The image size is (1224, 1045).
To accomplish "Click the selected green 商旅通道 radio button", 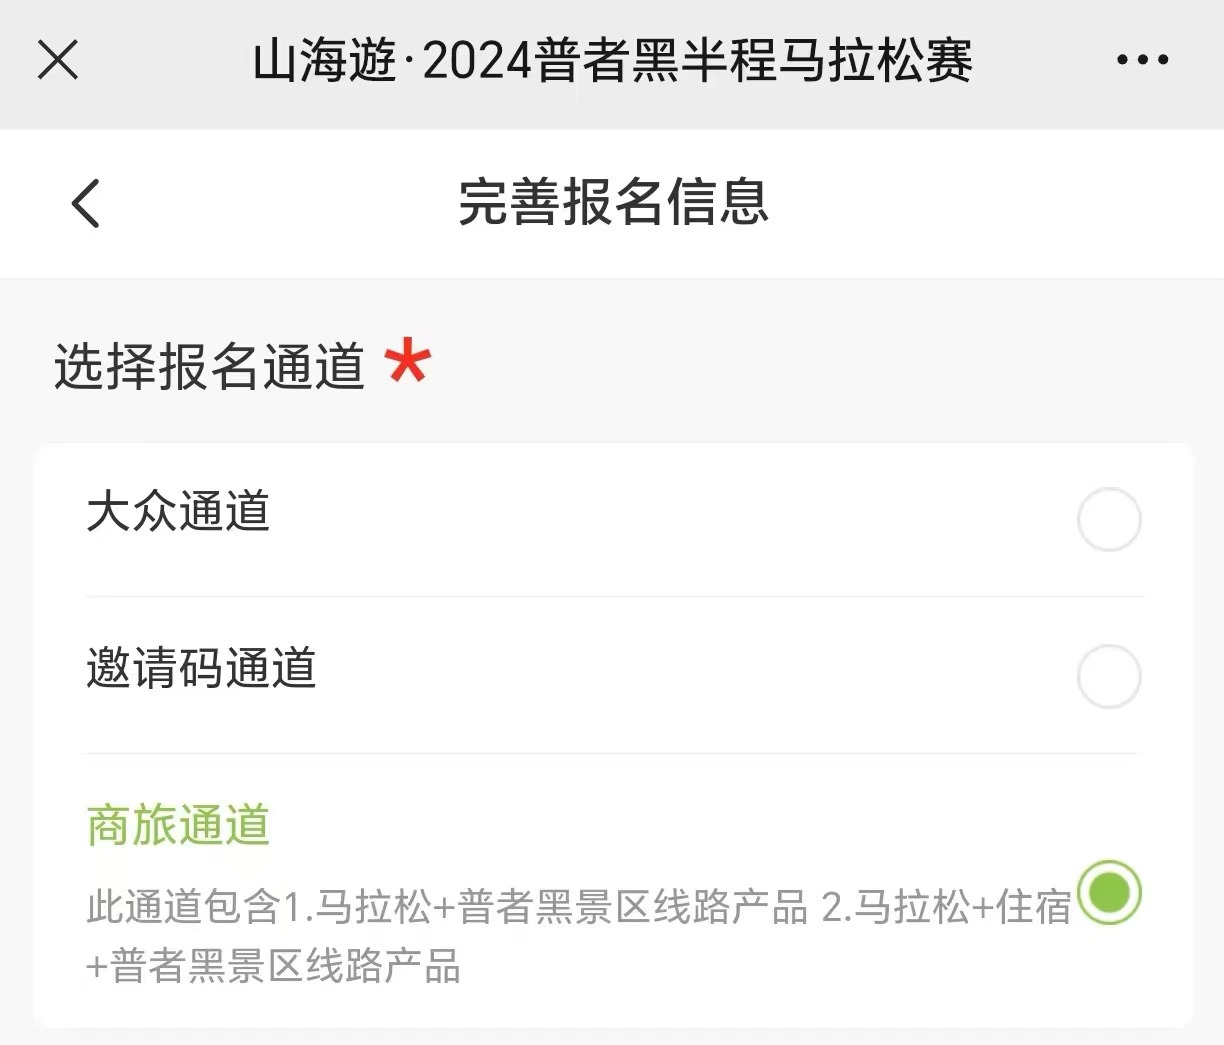I will click(x=1109, y=891).
